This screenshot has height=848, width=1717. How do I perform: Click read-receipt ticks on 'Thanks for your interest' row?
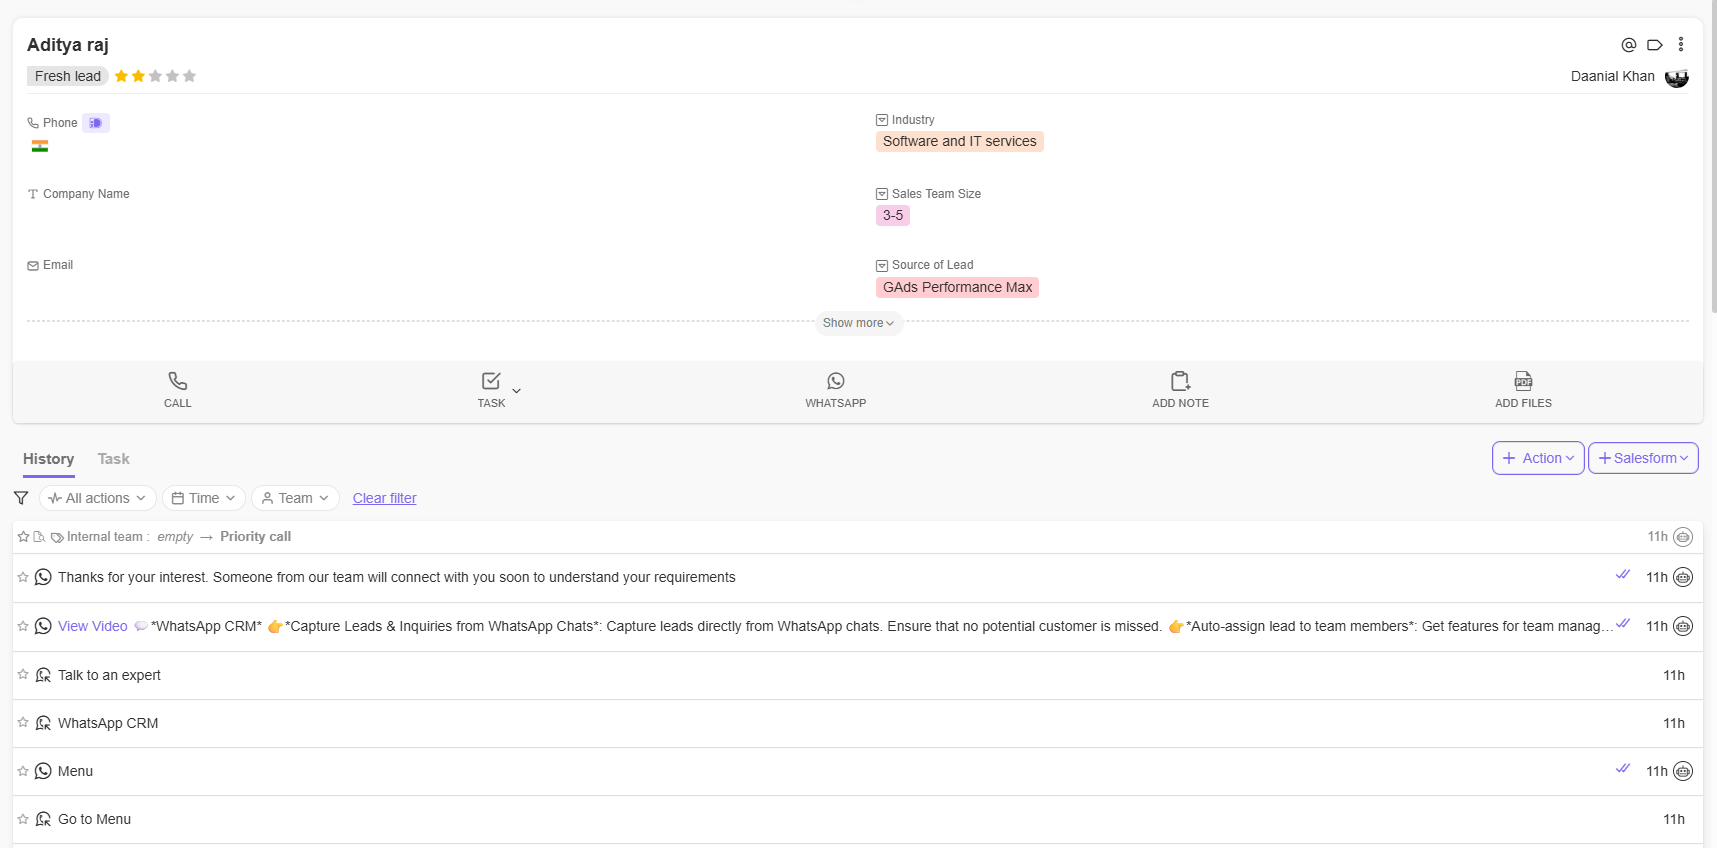click(x=1623, y=574)
